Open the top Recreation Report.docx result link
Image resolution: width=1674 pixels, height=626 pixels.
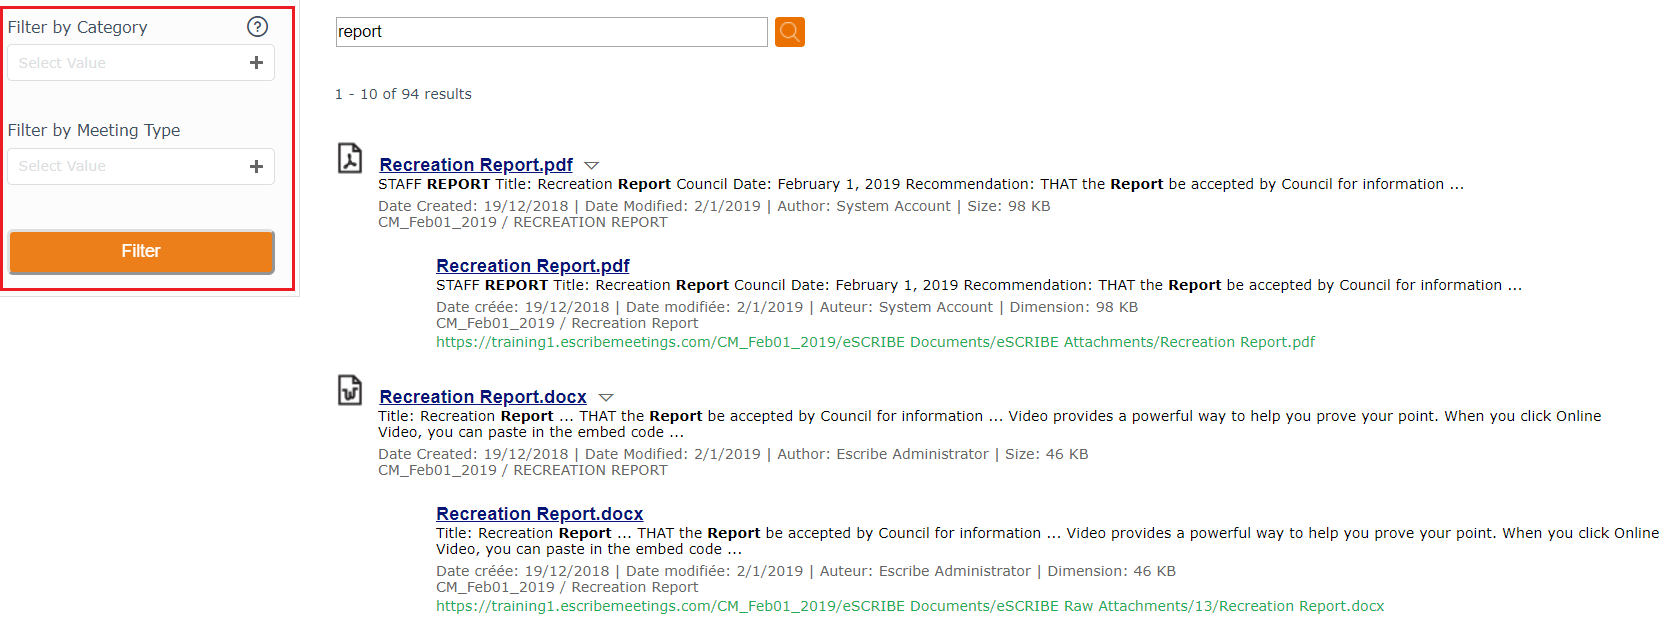pyautogui.click(x=483, y=397)
